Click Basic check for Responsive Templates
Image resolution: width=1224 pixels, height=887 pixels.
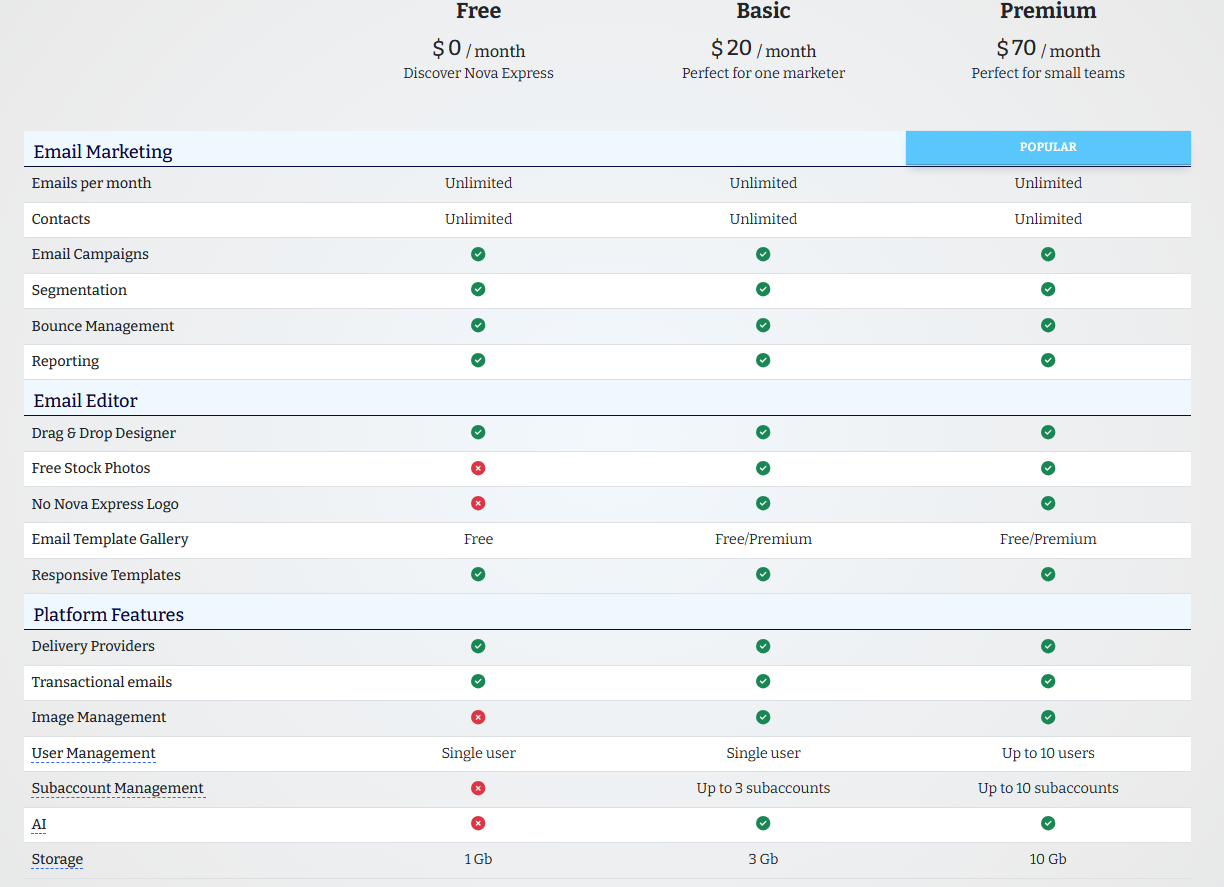(x=763, y=574)
